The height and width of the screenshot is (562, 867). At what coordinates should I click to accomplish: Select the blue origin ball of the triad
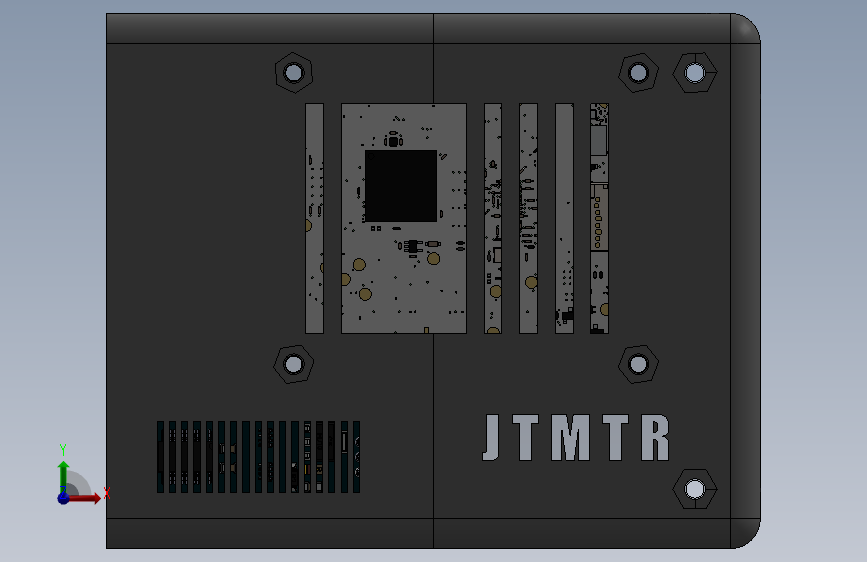pos(64,498)
